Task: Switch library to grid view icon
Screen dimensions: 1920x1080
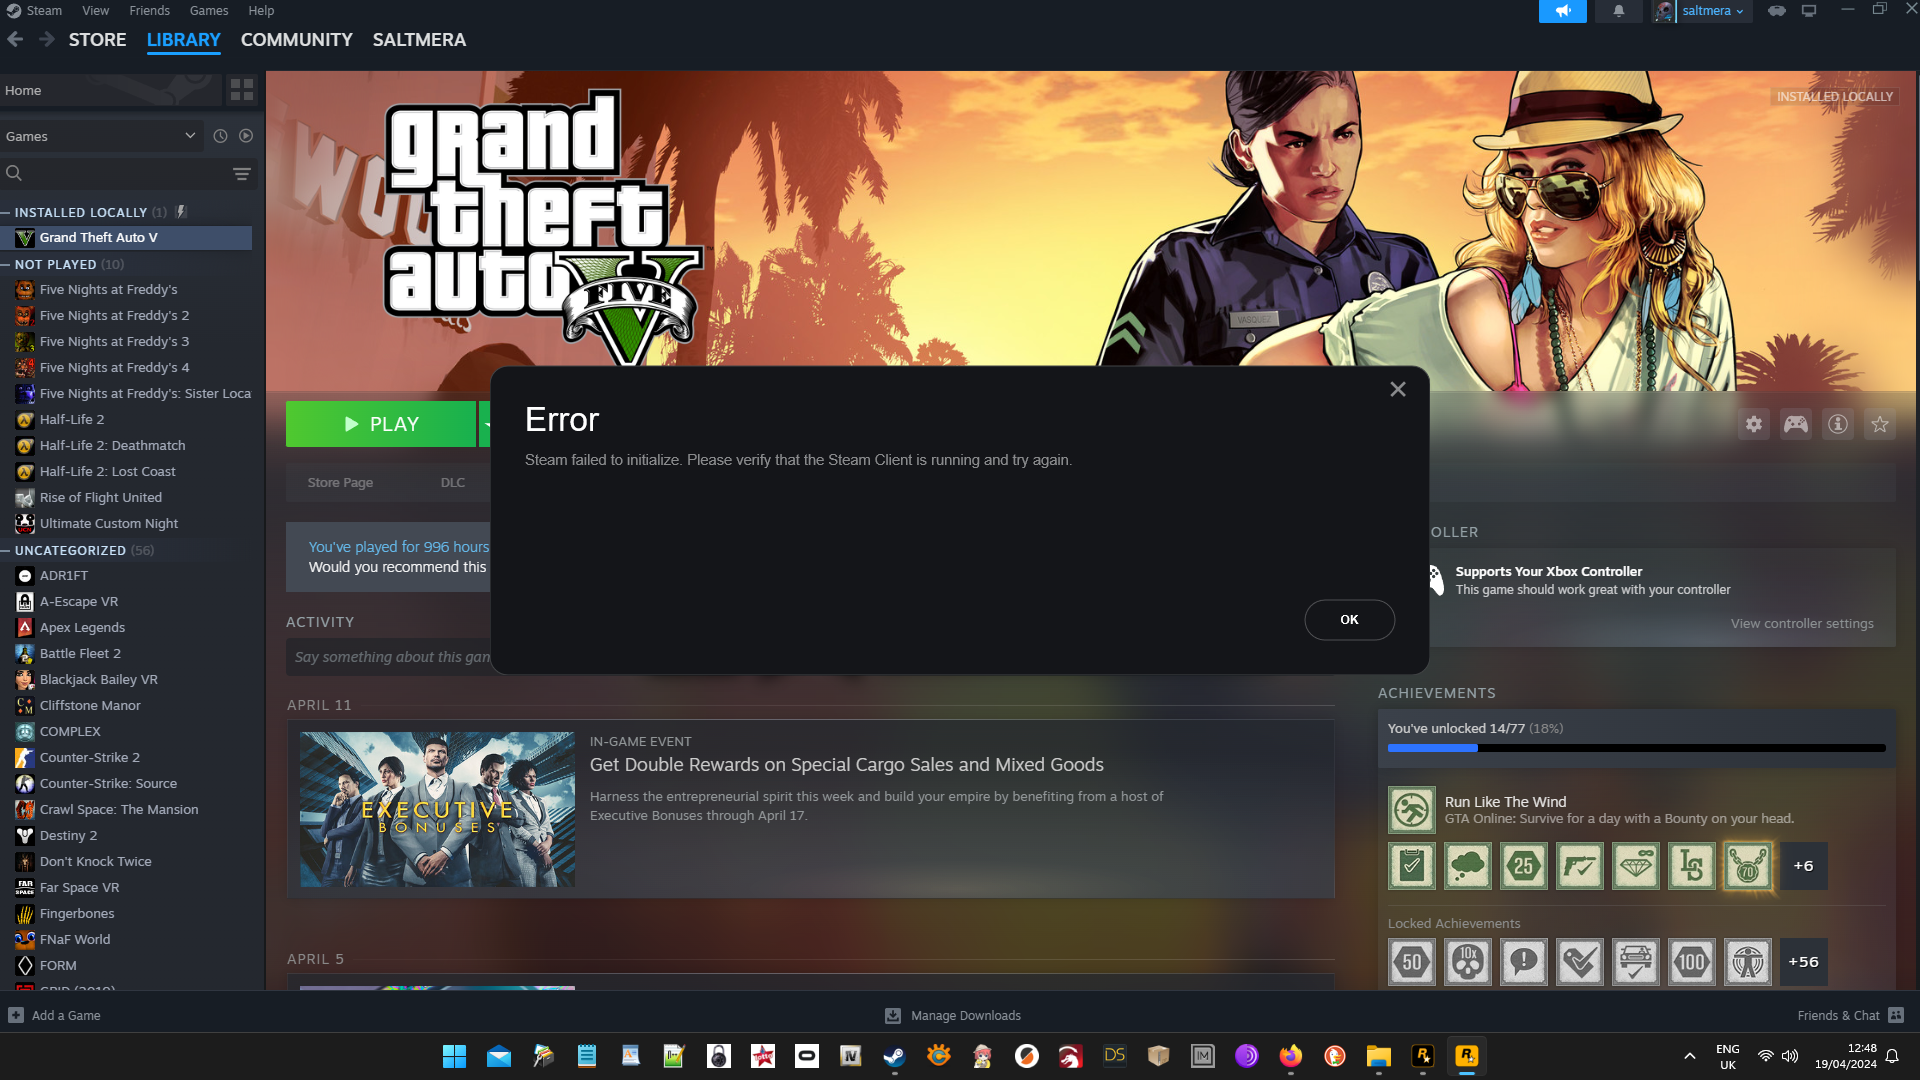Action: (241, 90)
